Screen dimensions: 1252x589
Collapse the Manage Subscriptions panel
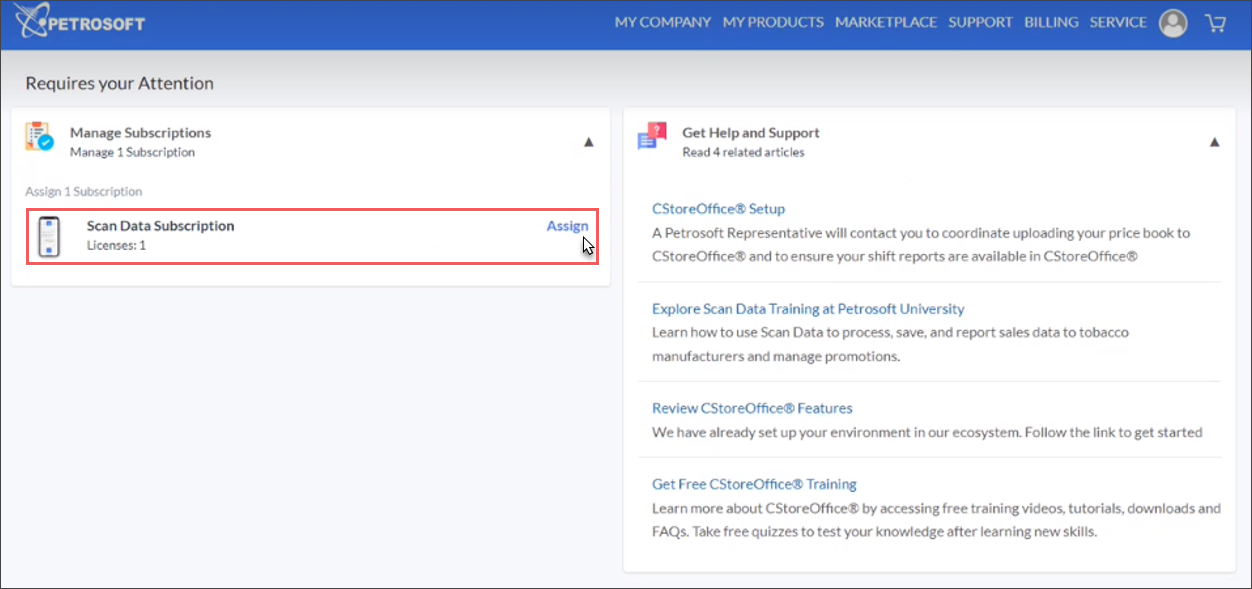coord(588,143)
